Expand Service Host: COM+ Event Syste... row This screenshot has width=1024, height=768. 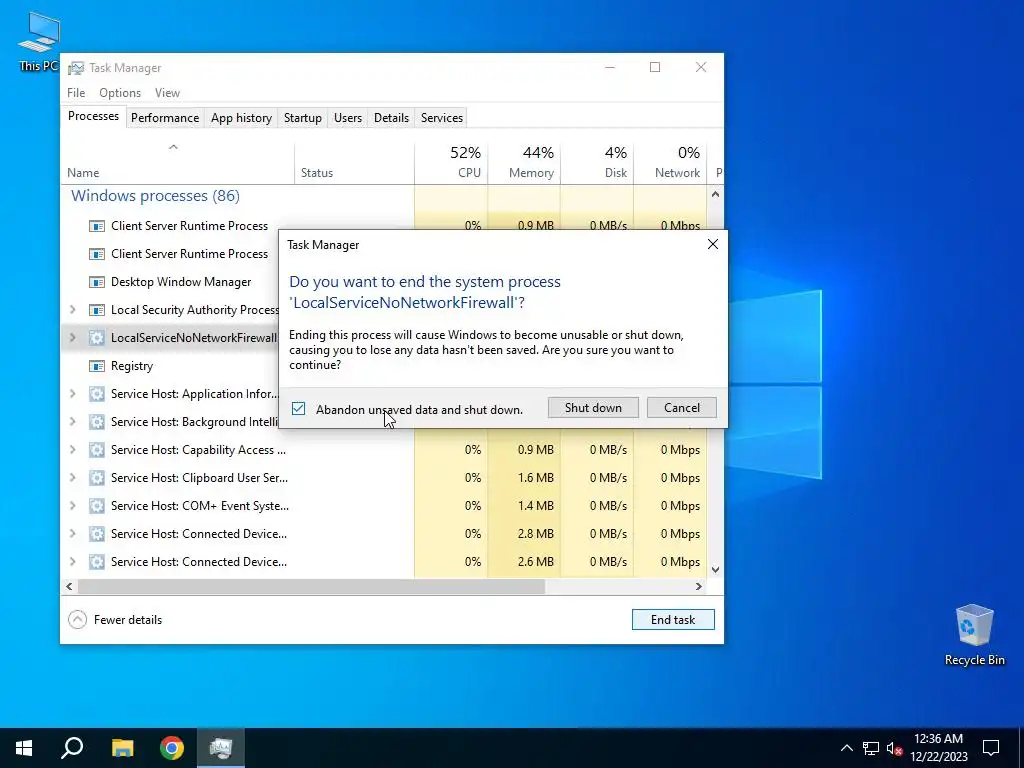pos(72,506)
